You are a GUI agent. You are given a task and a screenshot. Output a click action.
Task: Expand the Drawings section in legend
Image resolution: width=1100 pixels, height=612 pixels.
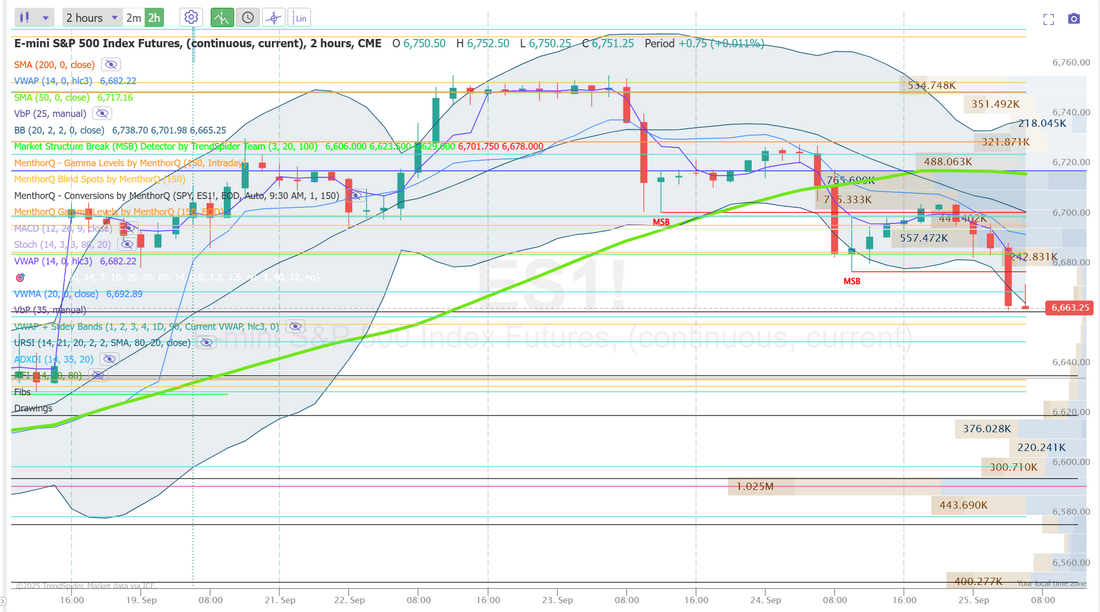tap(33, 408)
